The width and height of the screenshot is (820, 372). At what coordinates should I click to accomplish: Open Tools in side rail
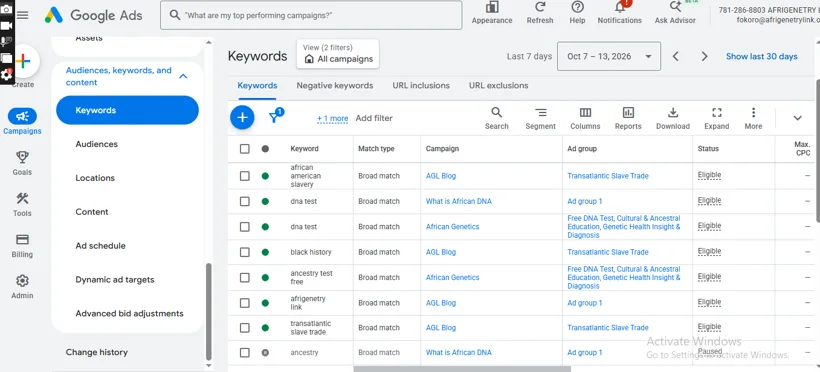coord(22,204)
